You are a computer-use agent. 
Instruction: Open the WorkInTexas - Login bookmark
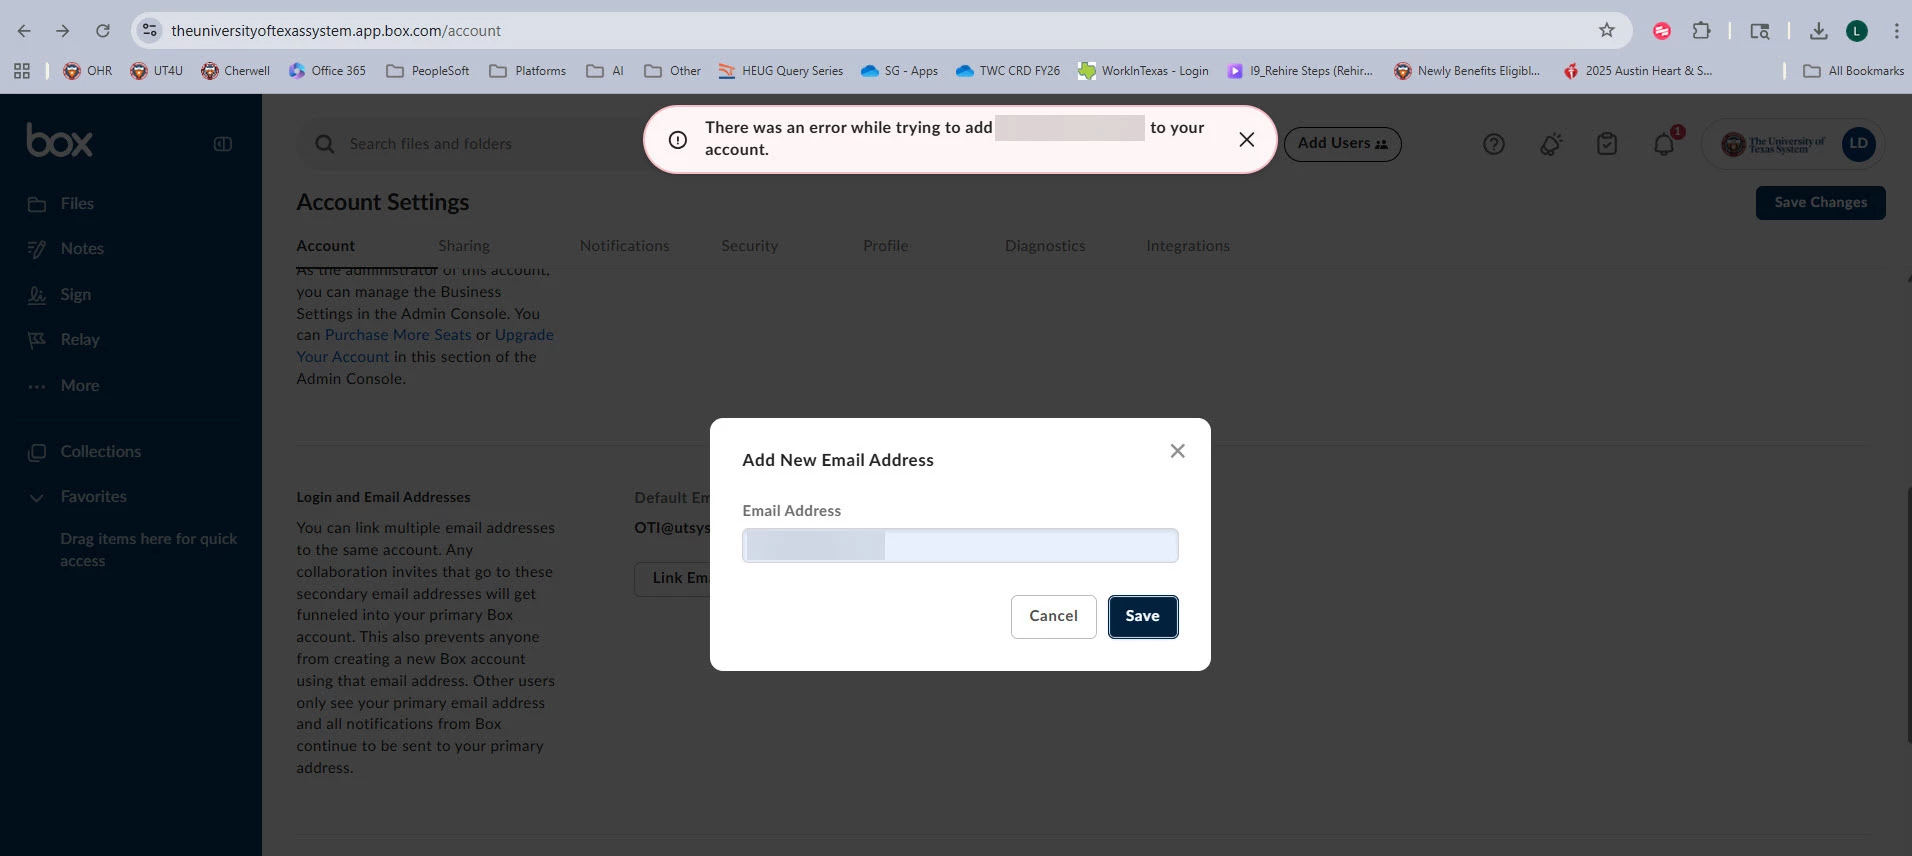pyautogui.click(x=1143, y=71)
